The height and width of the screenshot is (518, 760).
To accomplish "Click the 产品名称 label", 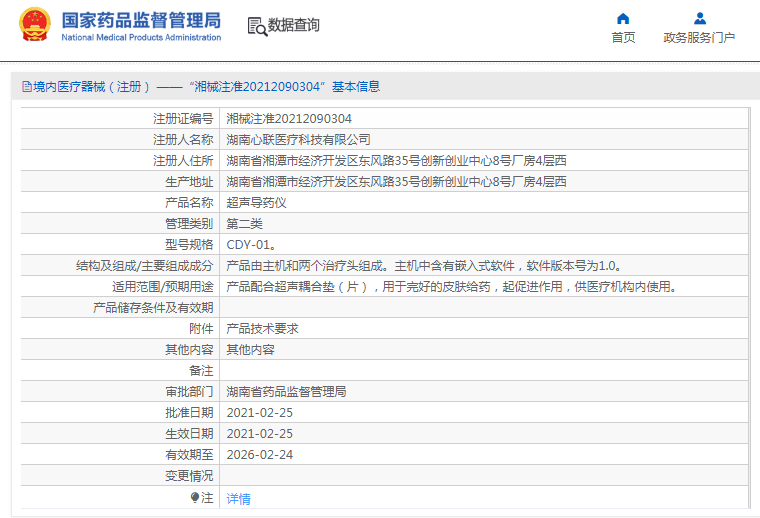I will pos(189,203).
